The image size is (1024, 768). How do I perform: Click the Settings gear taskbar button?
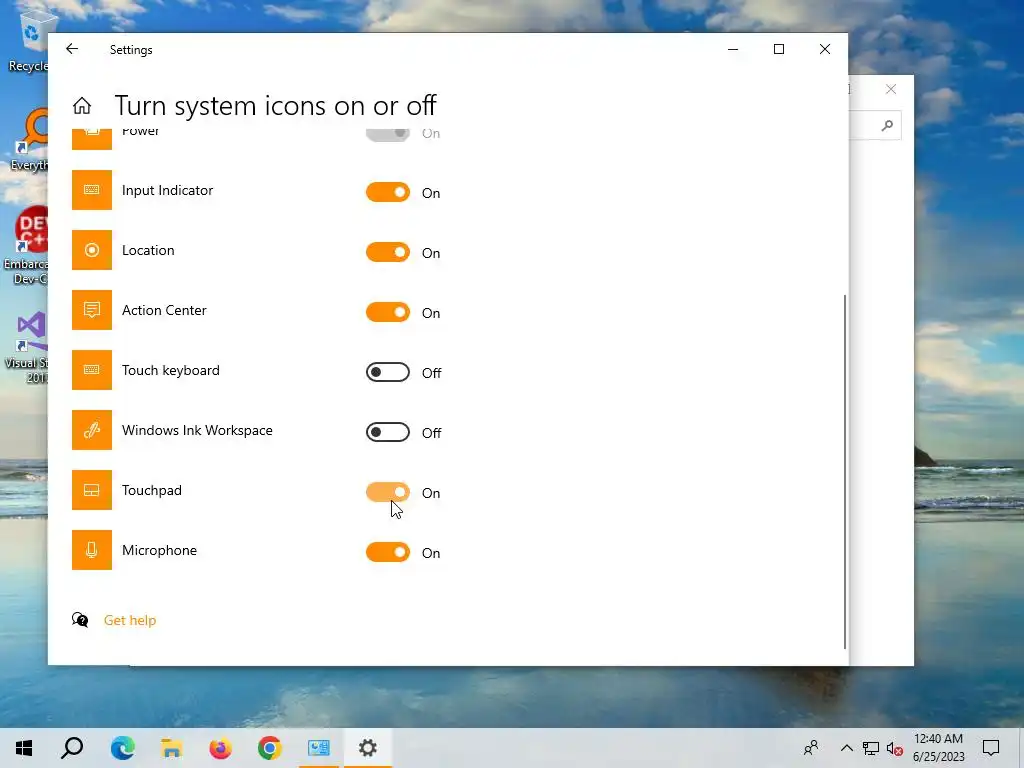[368, 748]
